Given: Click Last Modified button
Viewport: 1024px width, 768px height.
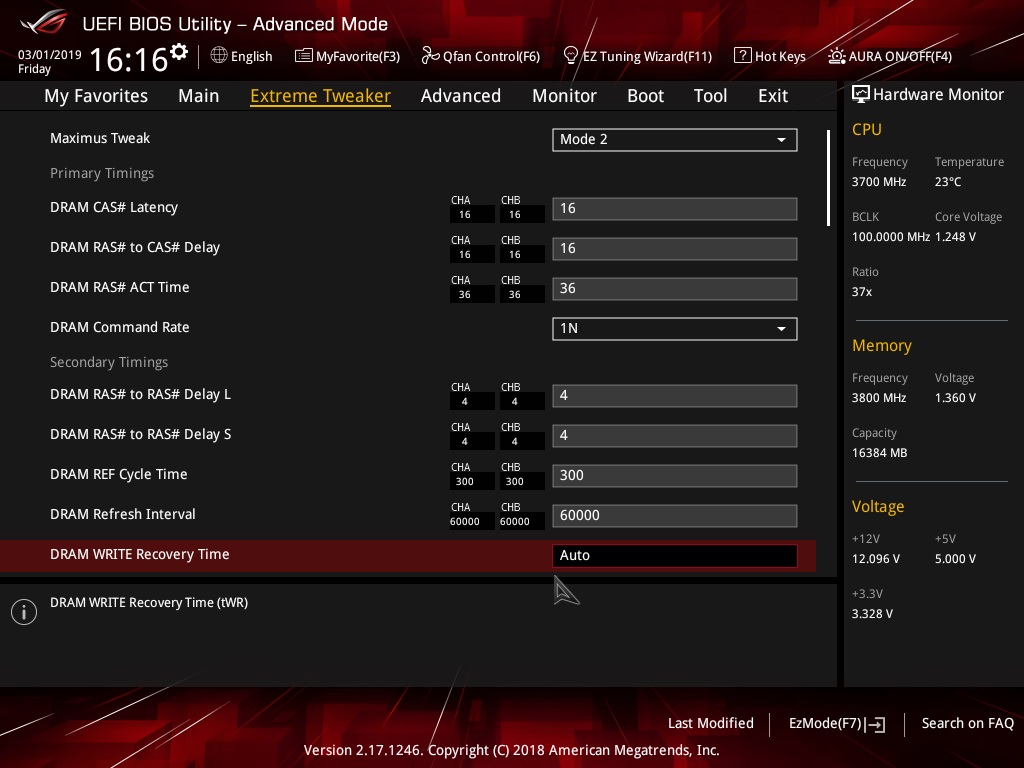Looking at the screenshot, I should click(711, 724).
